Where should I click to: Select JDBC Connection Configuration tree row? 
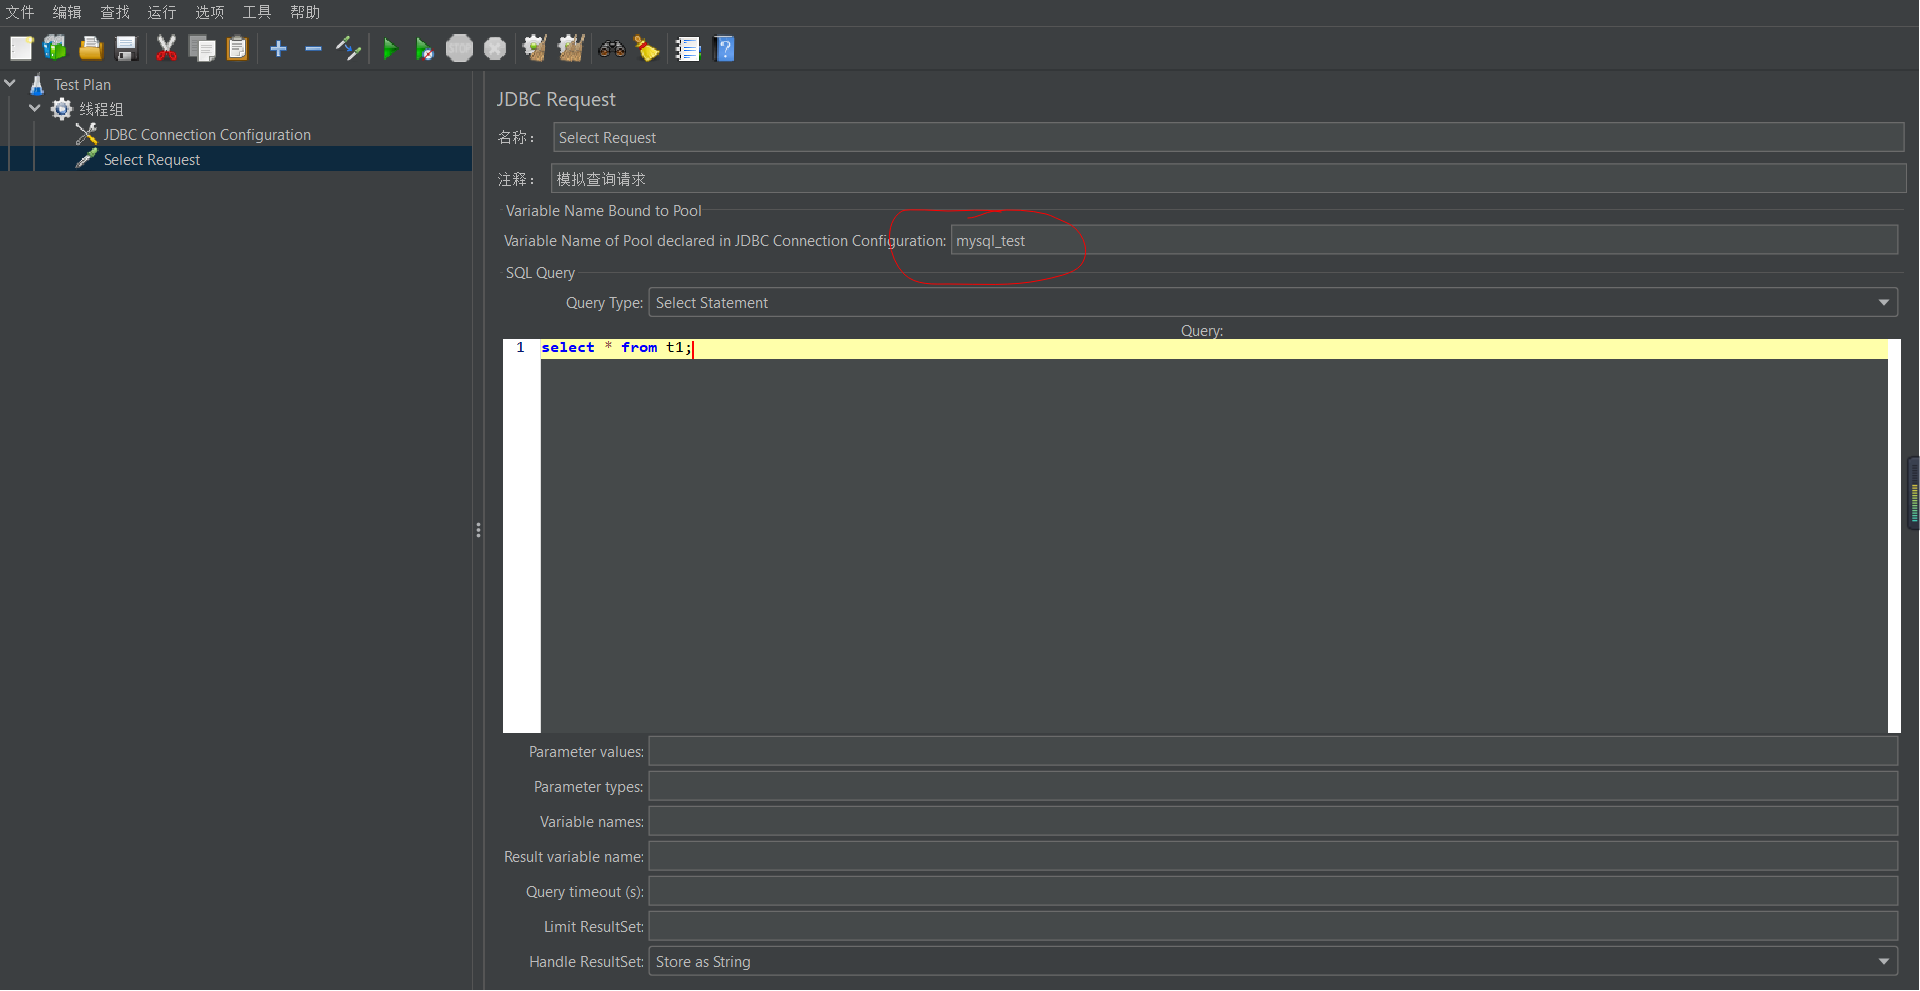(207, 134)
